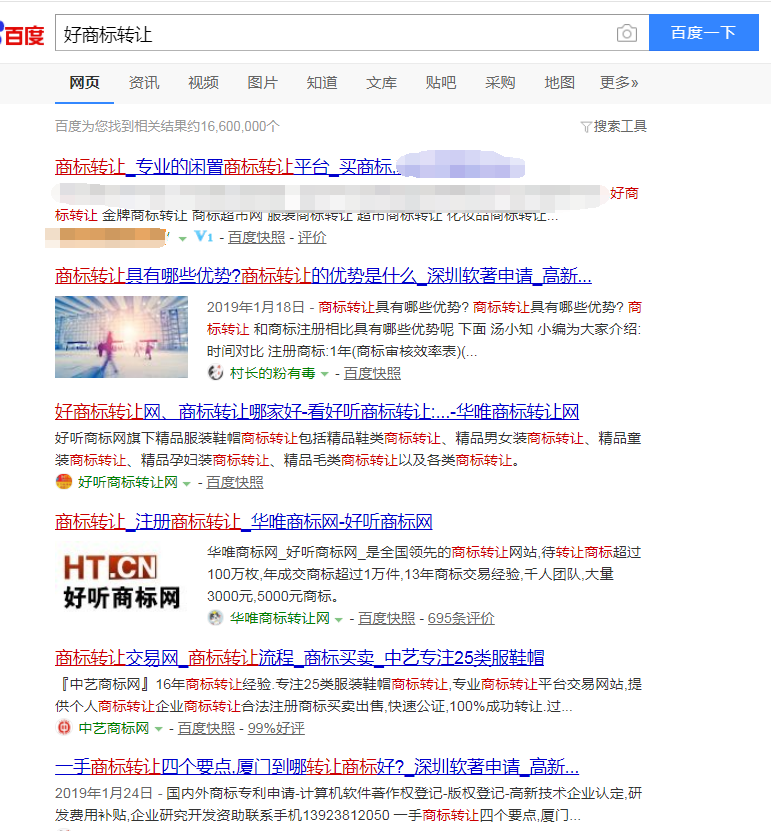Click the Baidu logo

point(22,34)
